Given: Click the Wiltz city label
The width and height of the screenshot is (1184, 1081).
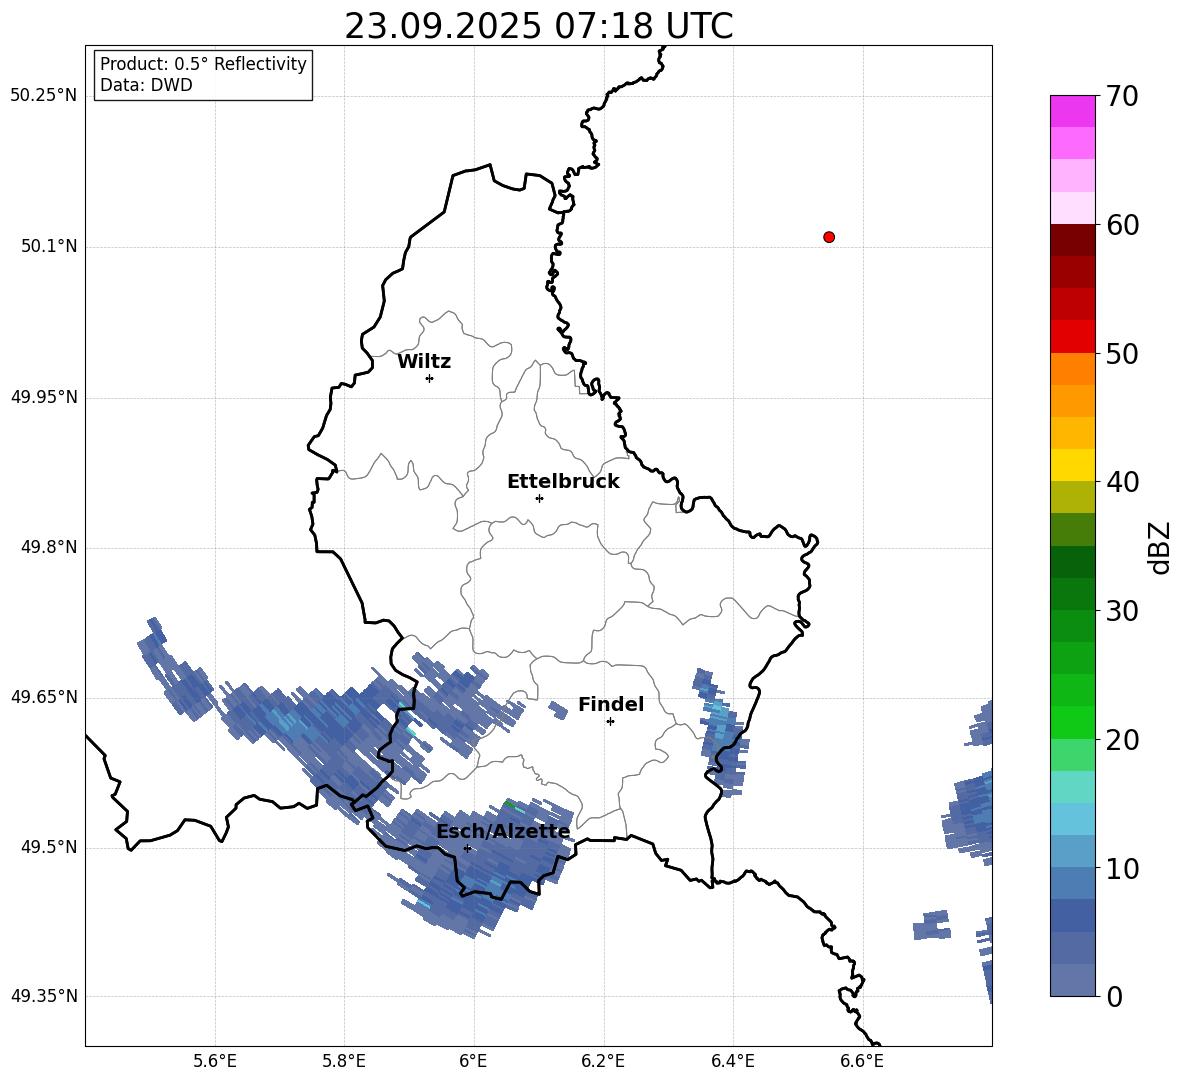Looking at the screenshot, I should [x=424, y=362].
